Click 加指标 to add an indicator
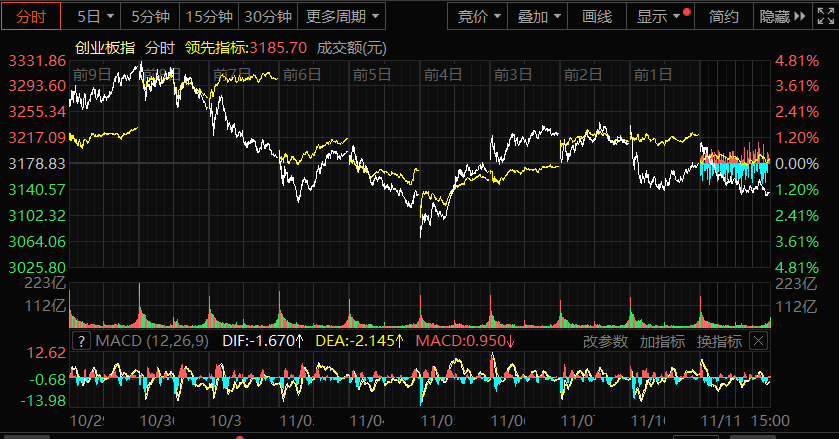 coord(662,342)
